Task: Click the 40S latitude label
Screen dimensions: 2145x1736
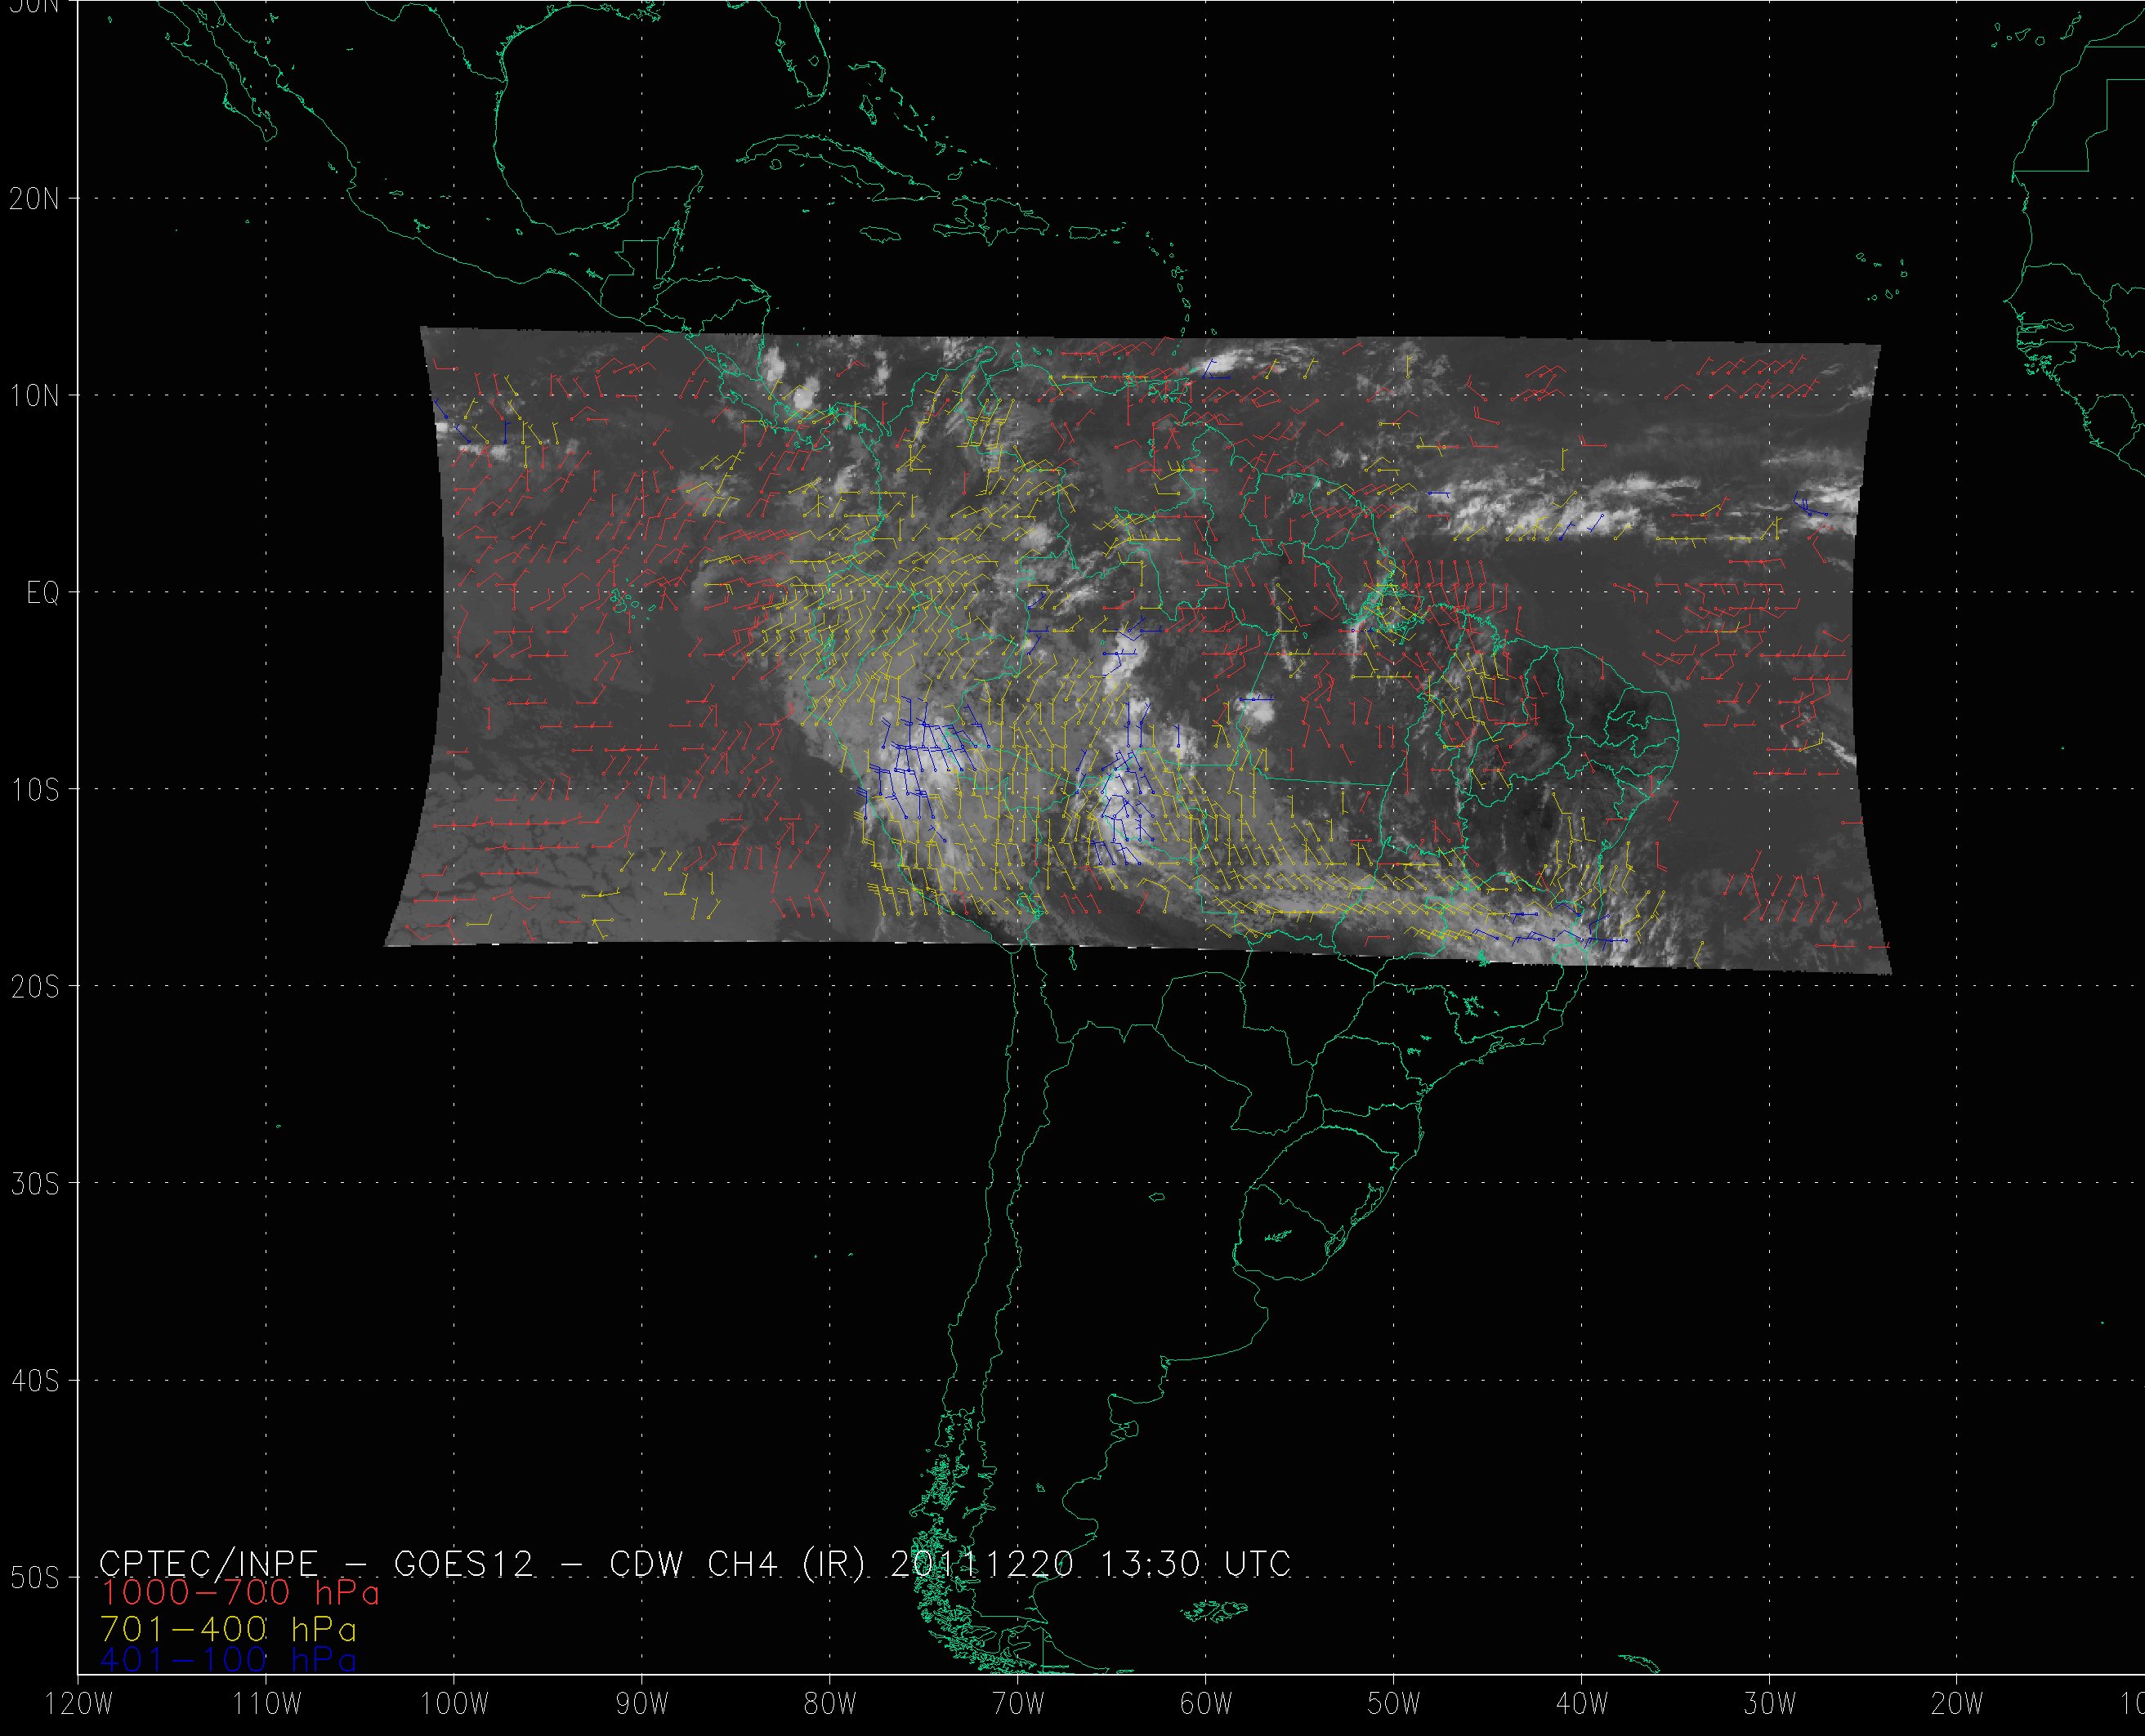Action: (x=34, y=1381)
